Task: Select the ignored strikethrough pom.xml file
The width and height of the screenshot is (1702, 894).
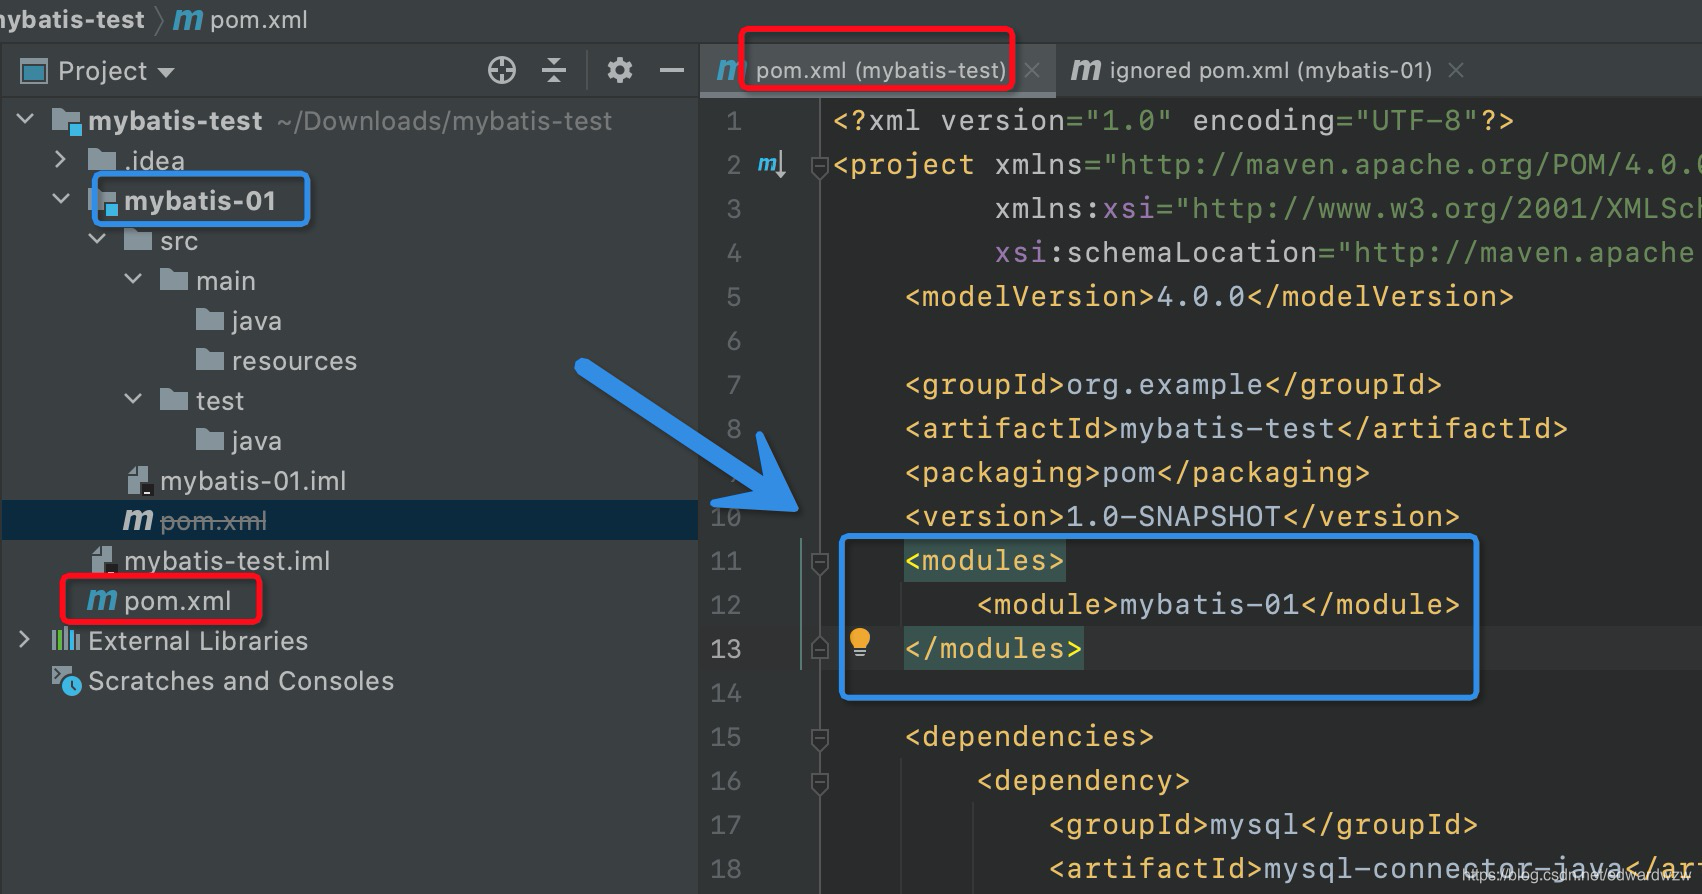Action: click(213, 521)
